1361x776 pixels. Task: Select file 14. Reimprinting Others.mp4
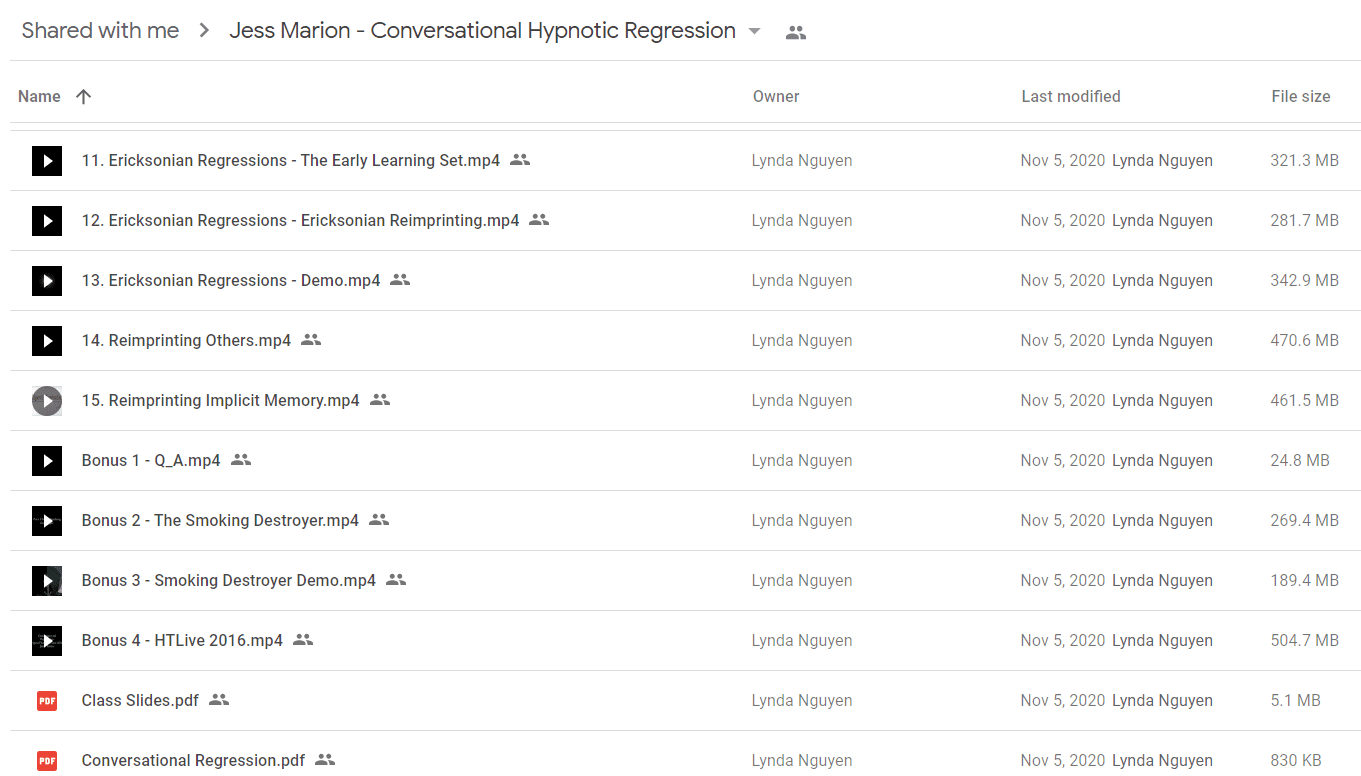(186, 340)
